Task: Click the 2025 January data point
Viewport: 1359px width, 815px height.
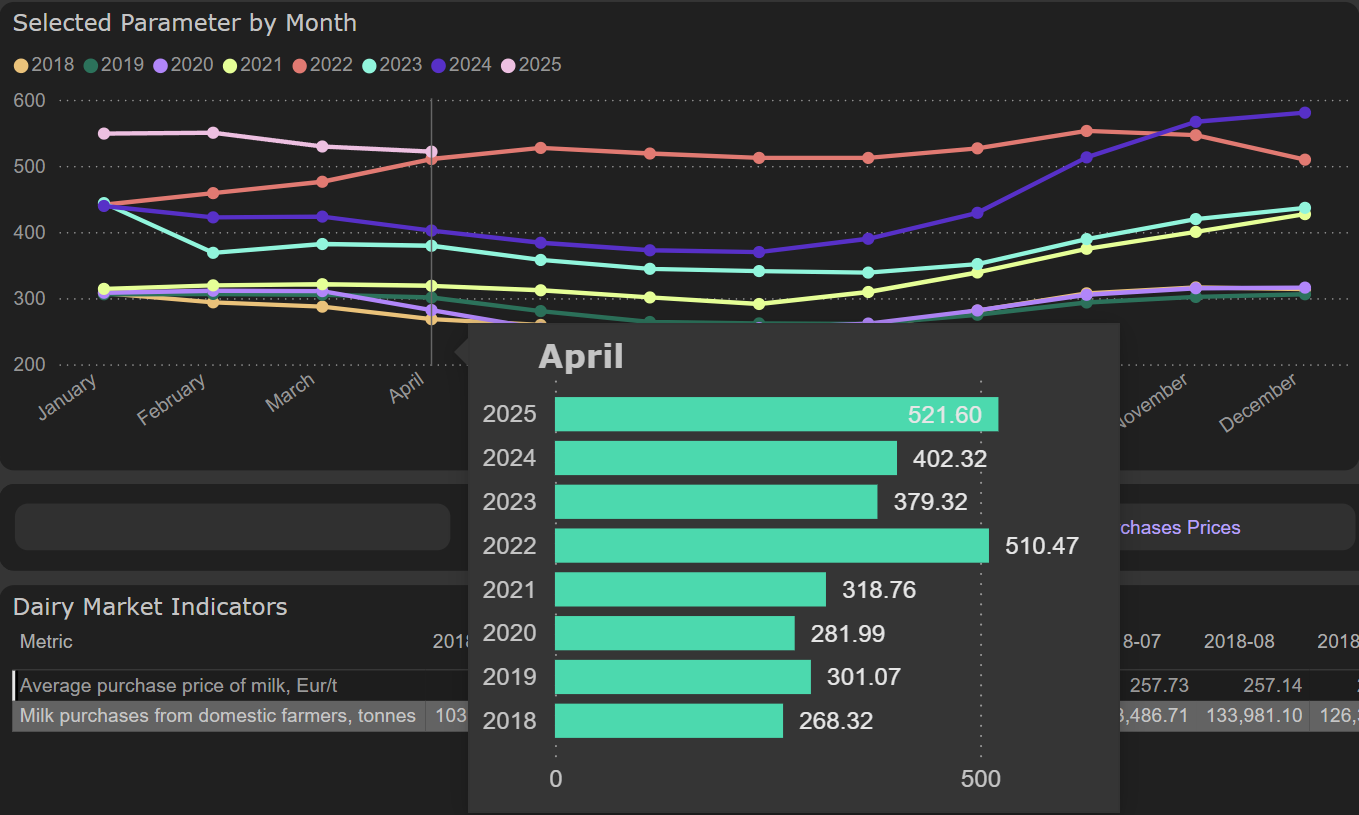Action: tap(104, 134)
